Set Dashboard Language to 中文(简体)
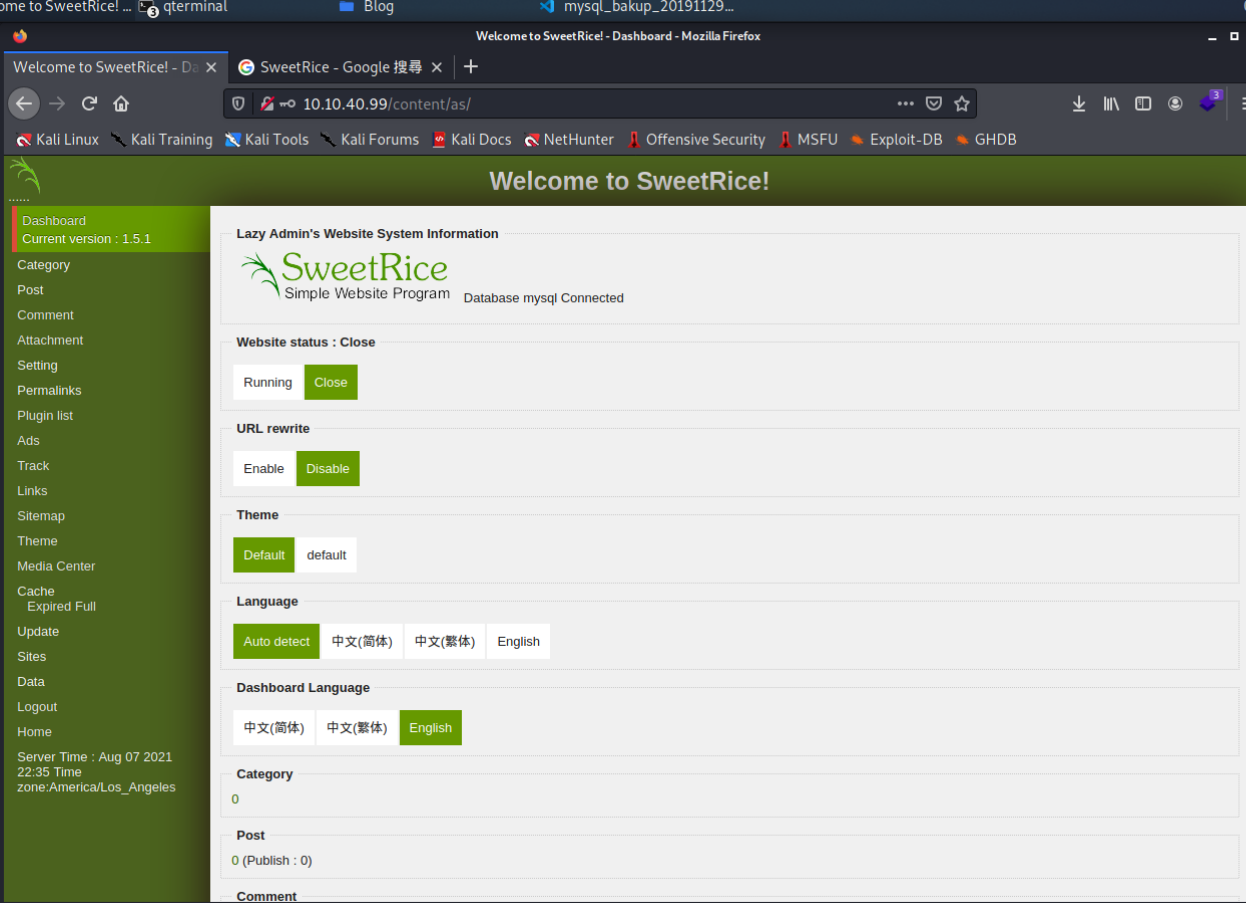Viewport: 1246px width, 903px height. [x=274, y=728]
